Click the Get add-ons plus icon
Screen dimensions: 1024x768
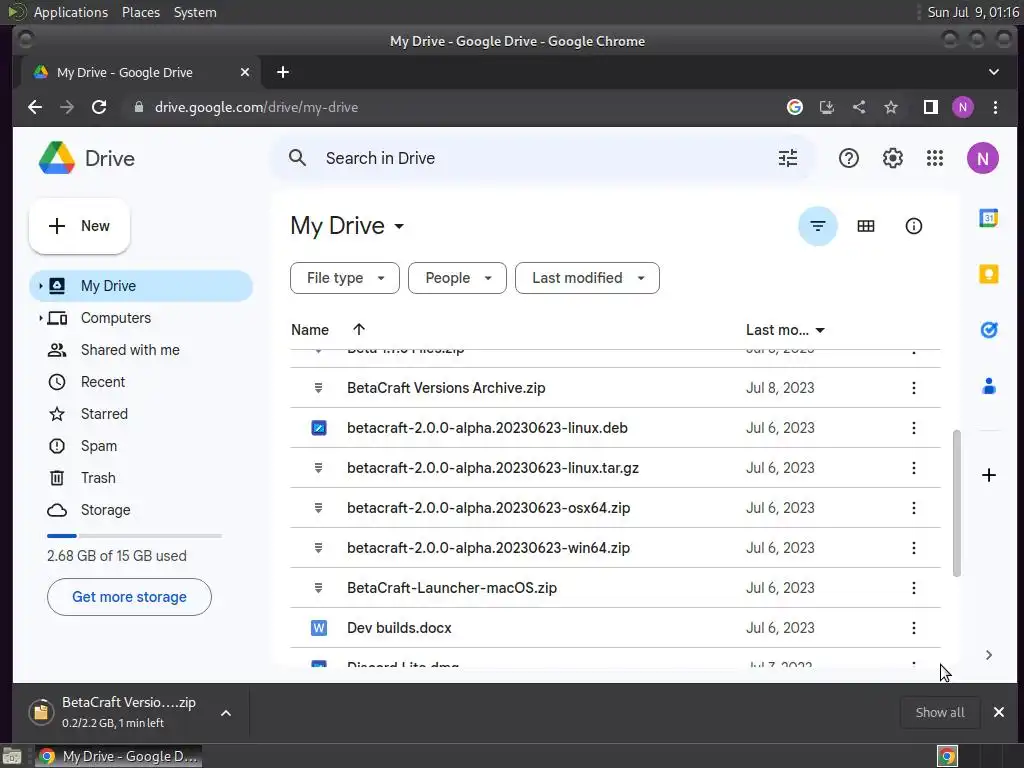click(x=988, y=475)
